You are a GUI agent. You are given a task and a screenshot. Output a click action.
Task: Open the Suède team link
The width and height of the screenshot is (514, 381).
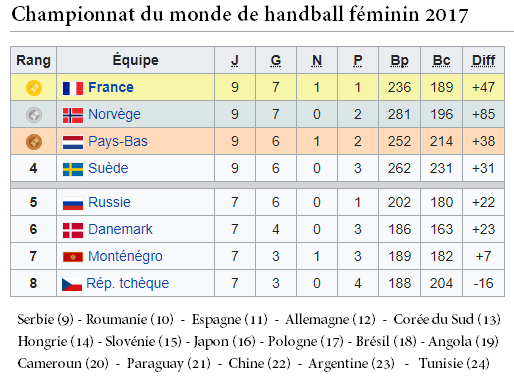108,168
